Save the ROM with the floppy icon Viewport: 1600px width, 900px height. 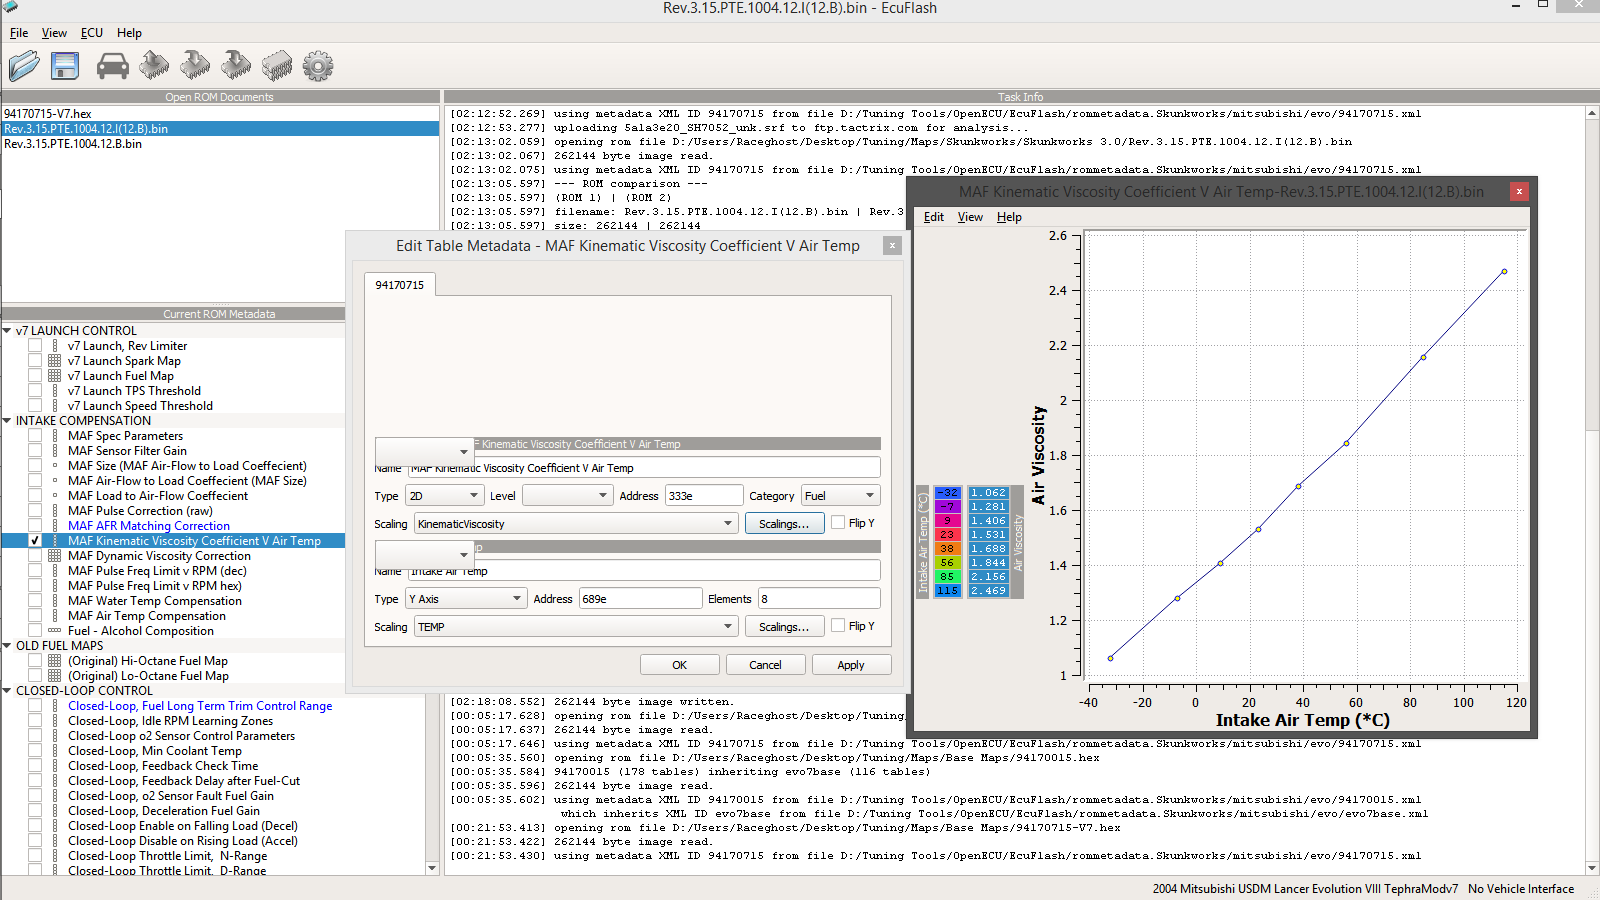[x=65, y=66]
